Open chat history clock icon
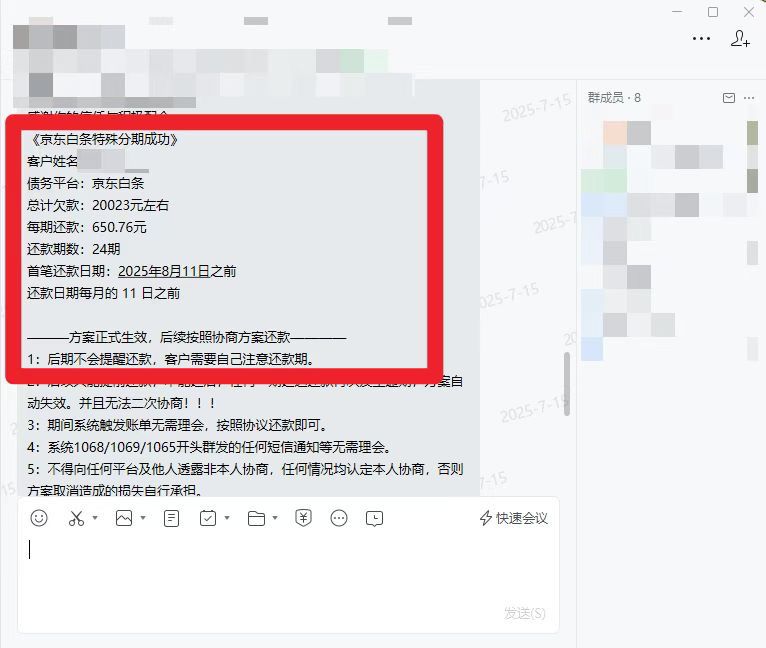Image resolution: width=766 pixels, height=648 pixels. click(374, 518)
